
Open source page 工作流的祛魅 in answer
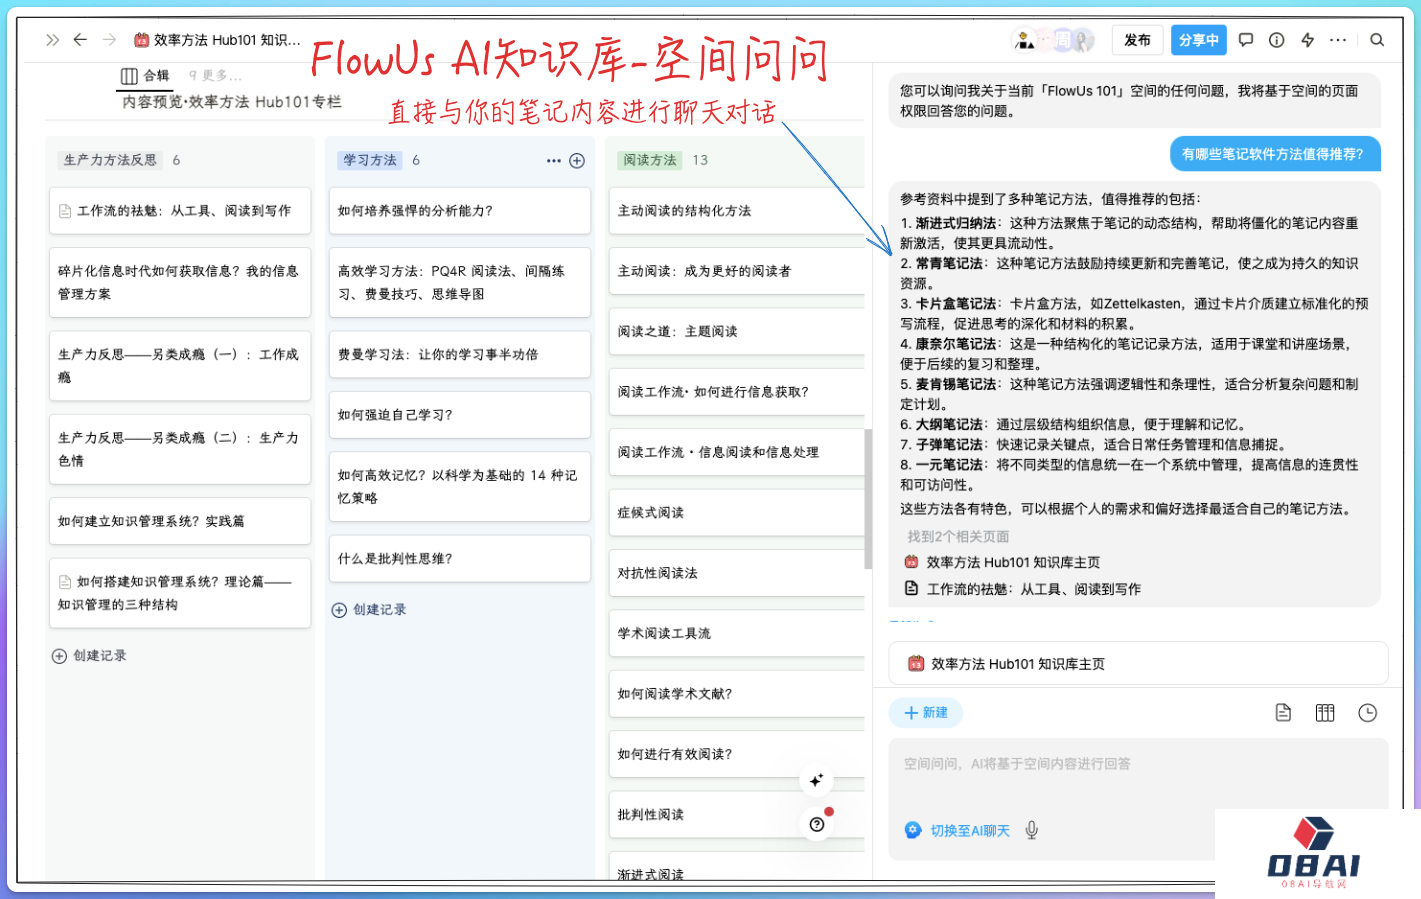point(1022,589)
